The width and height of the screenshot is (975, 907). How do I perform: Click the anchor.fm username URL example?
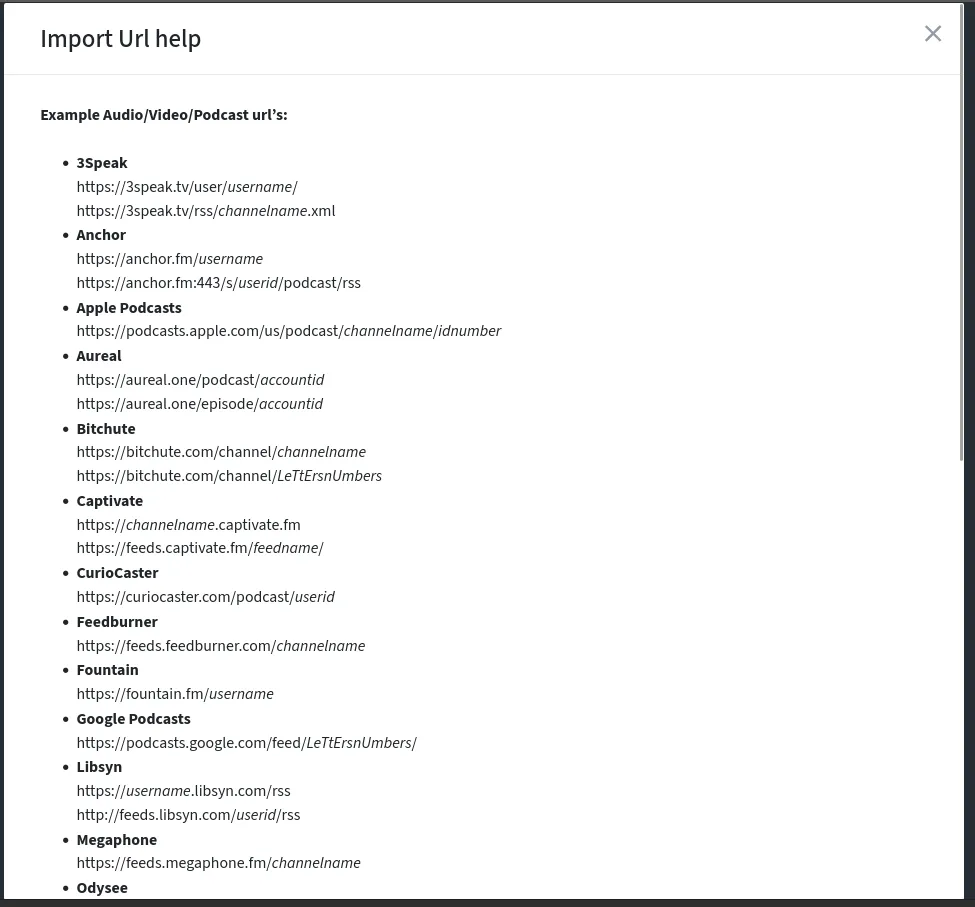point(170,259)
